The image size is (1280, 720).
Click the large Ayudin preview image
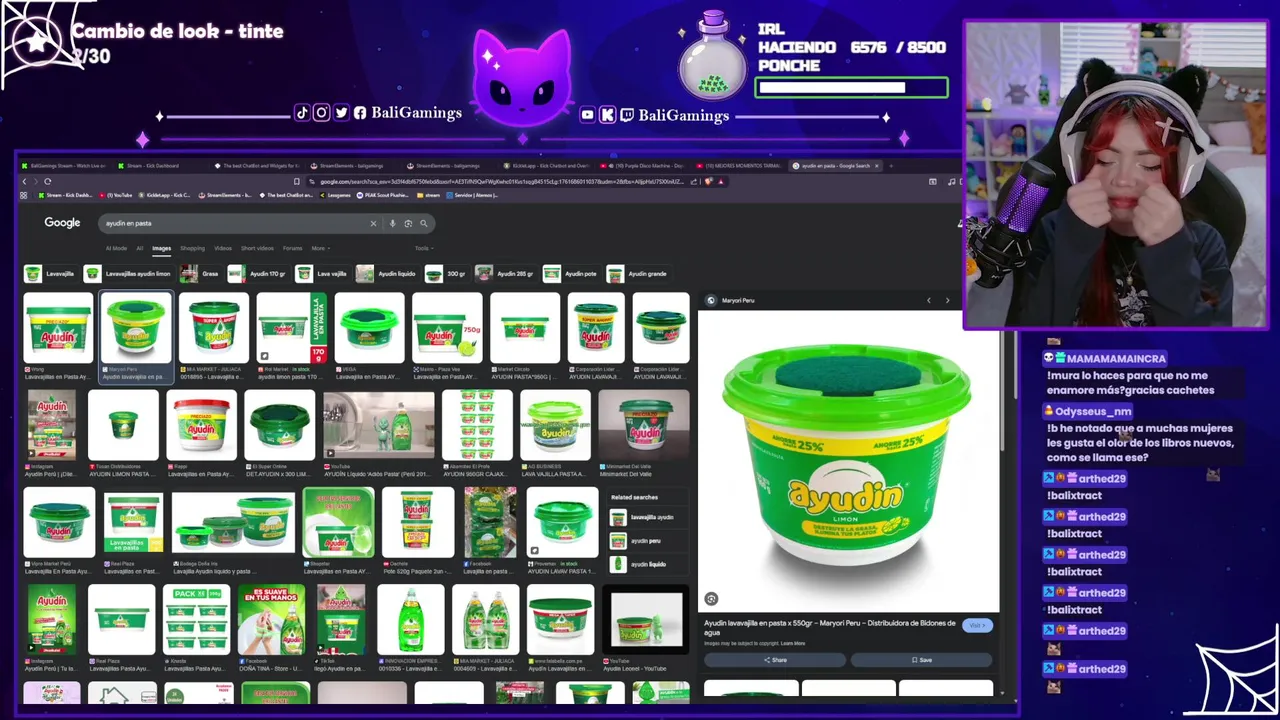(848, 461)
